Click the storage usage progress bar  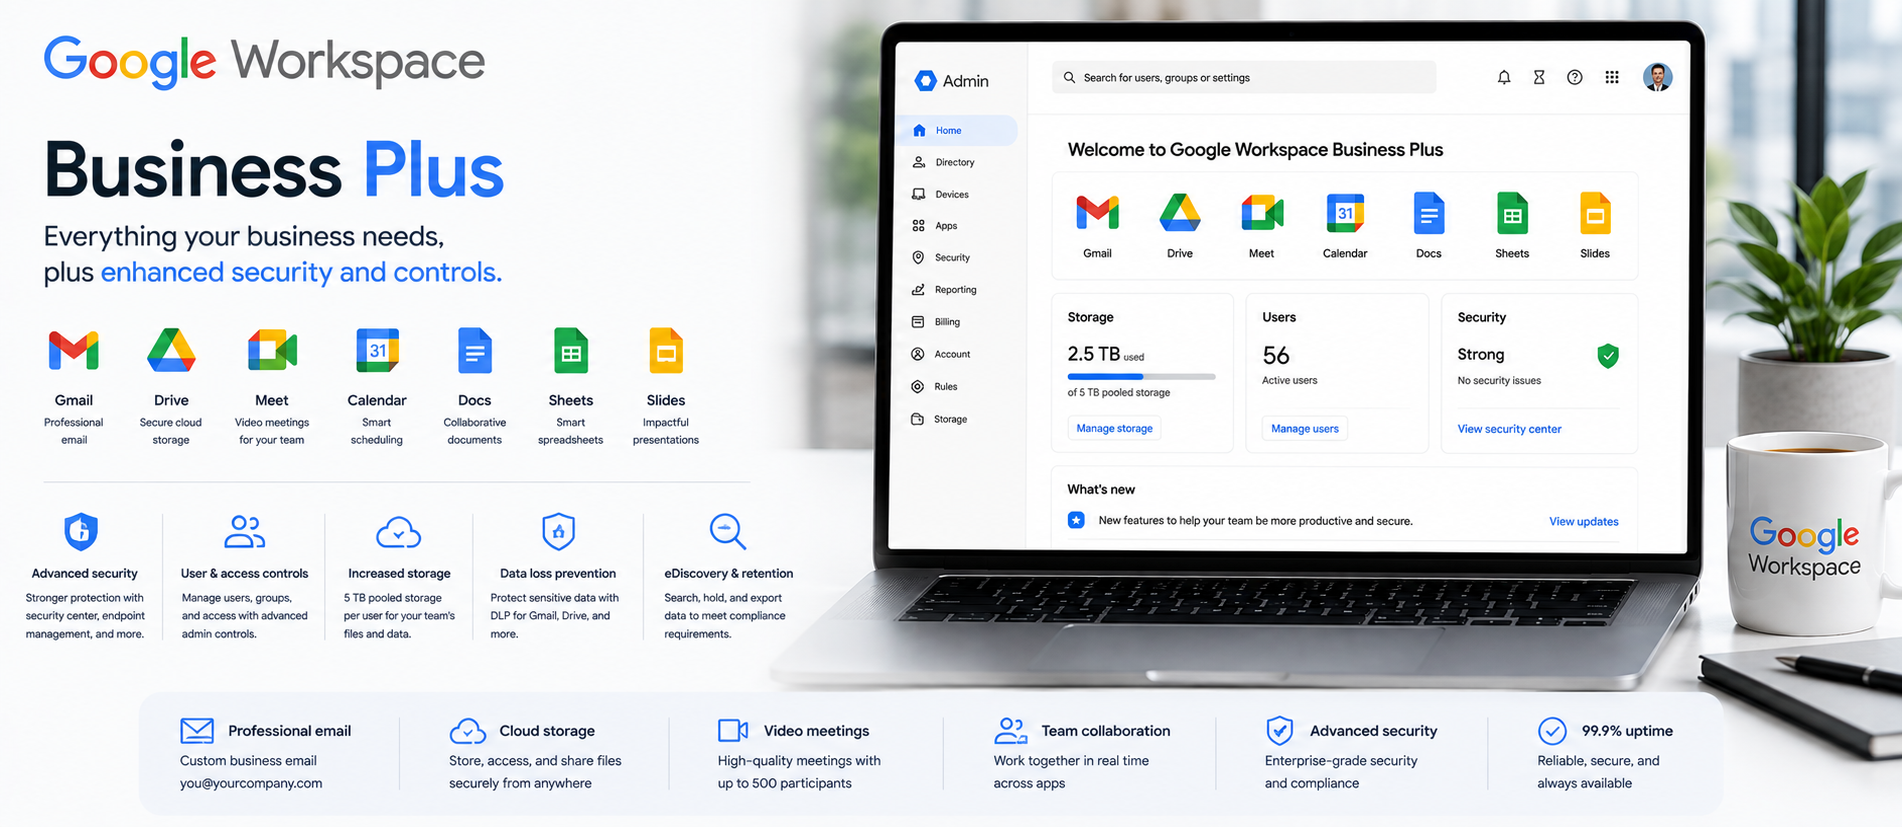point(1141,377)
